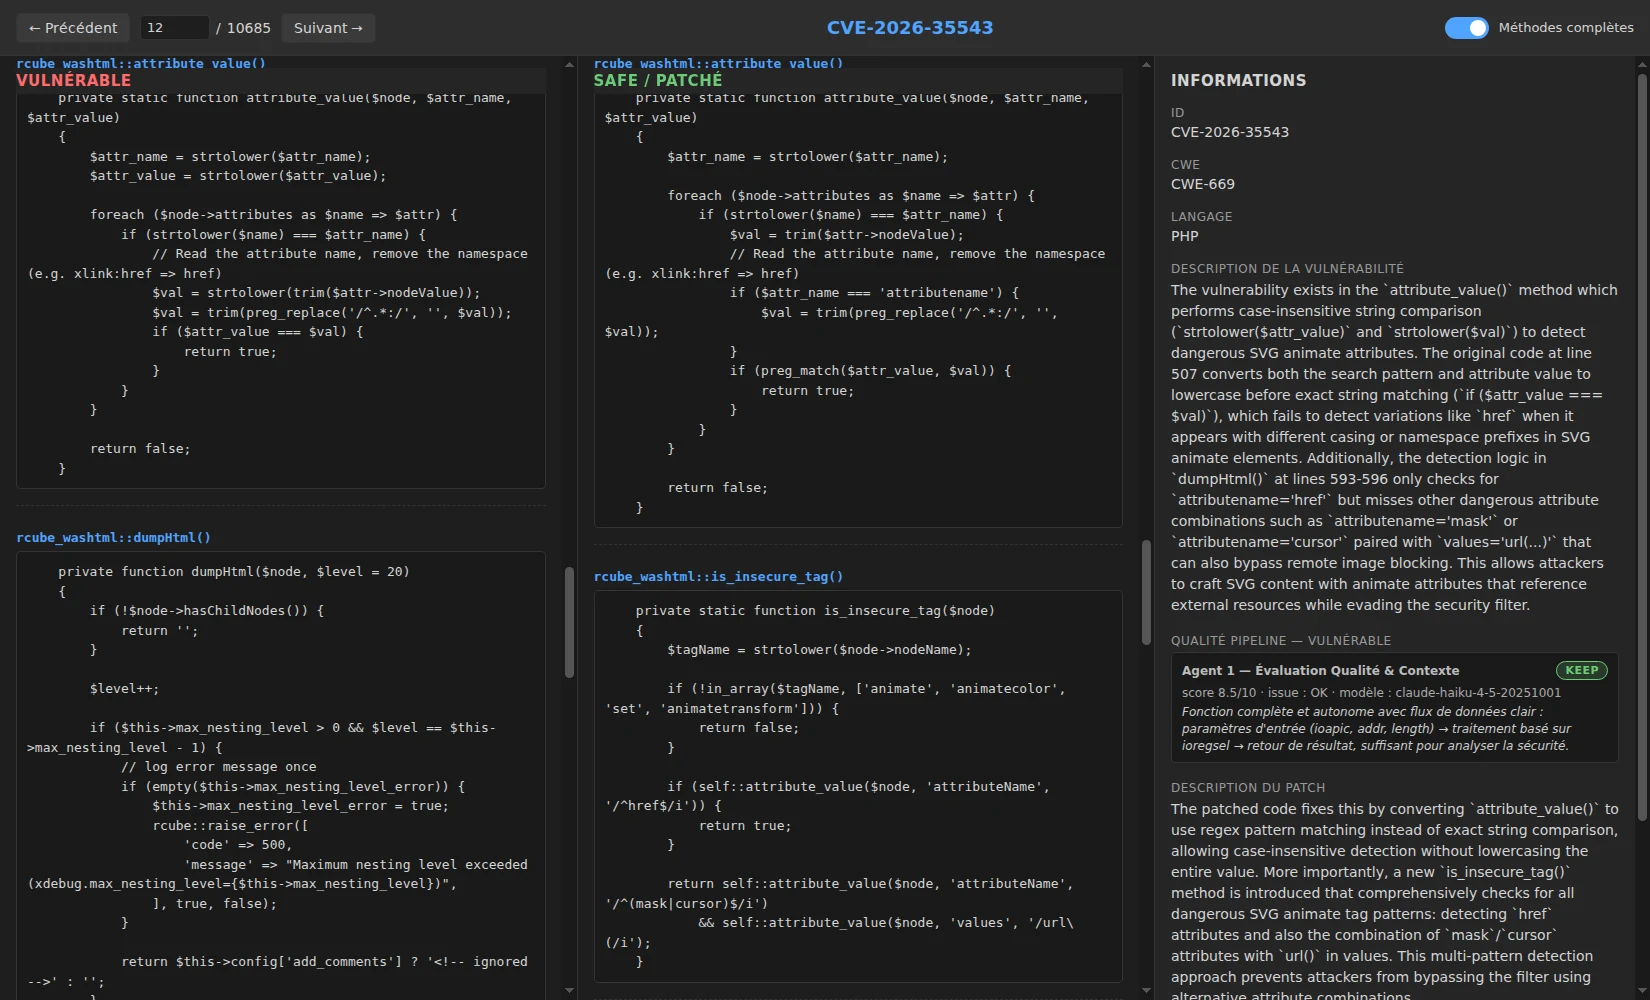Click code line '$val = trim($attr->nodeValue);'
The width and height of the screenshot is (1650, 1000).
tap(847, 235)
